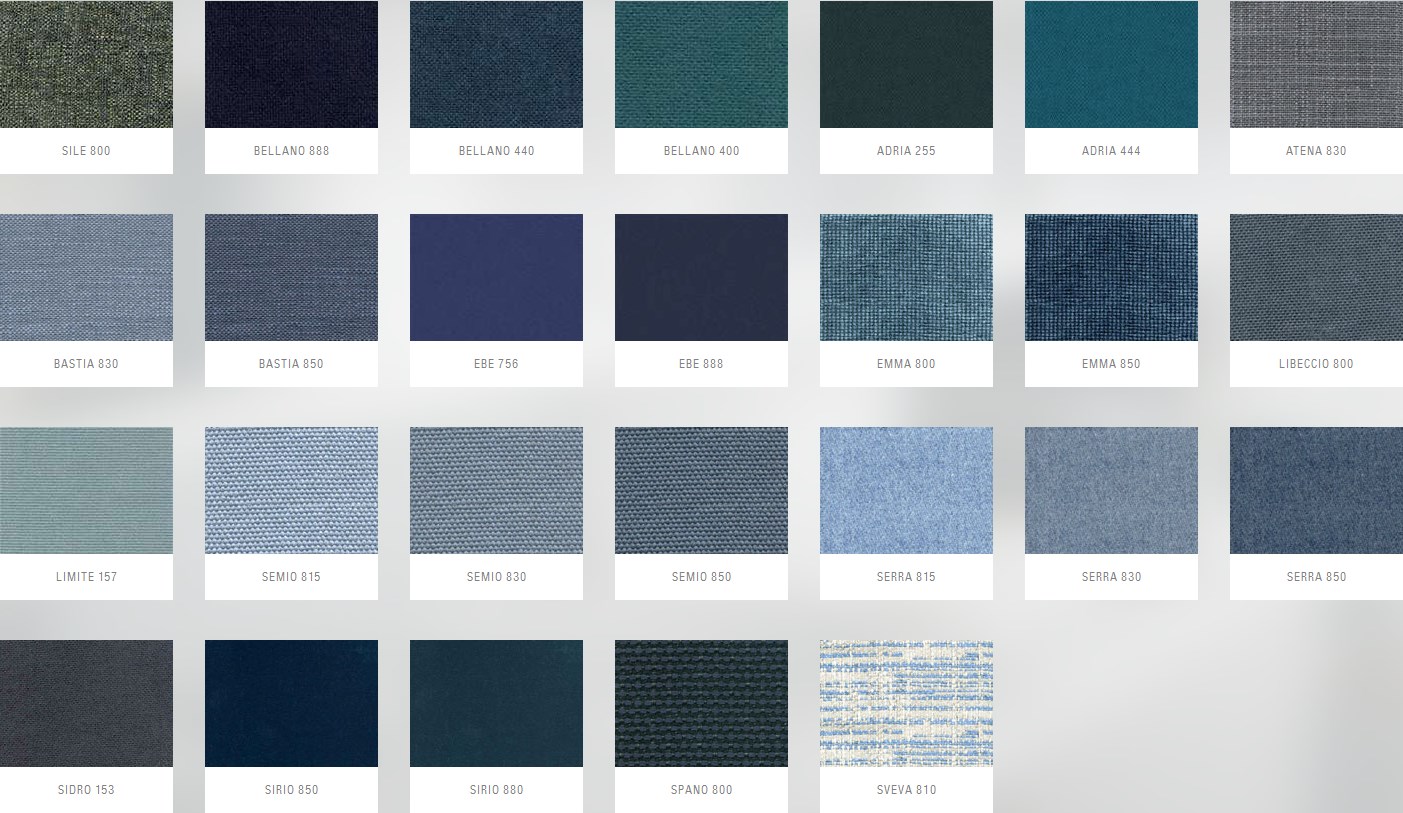
Task: Click the LIMITE 157 label
Action: [86, 577]
